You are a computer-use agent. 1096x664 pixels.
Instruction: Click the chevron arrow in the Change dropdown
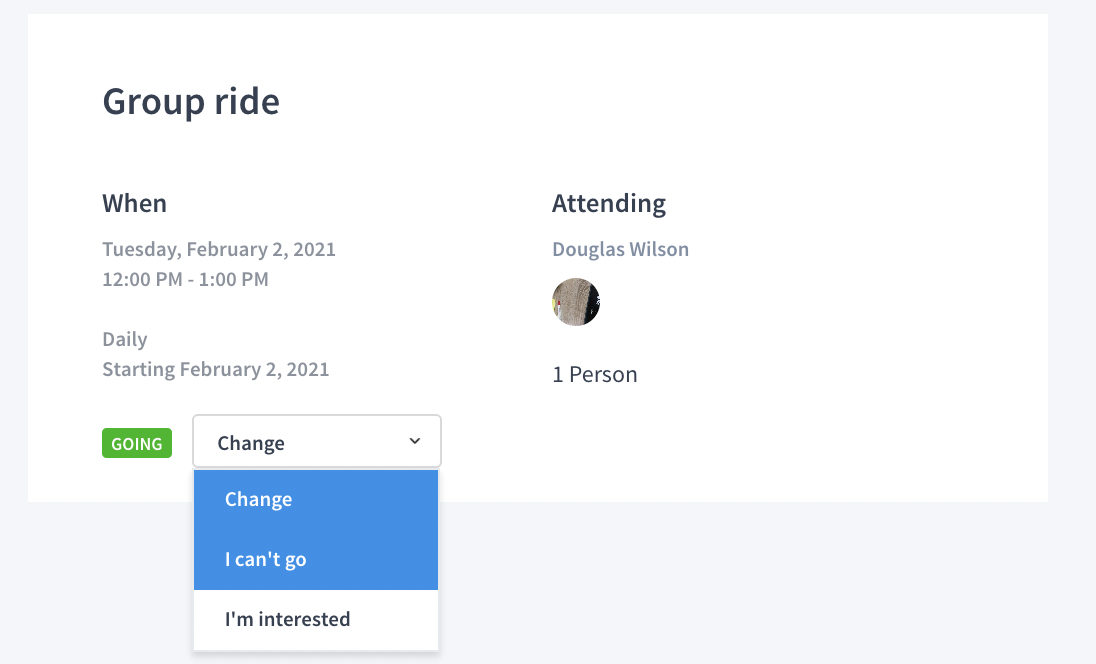pyautogui.click(x=414, y=441)
